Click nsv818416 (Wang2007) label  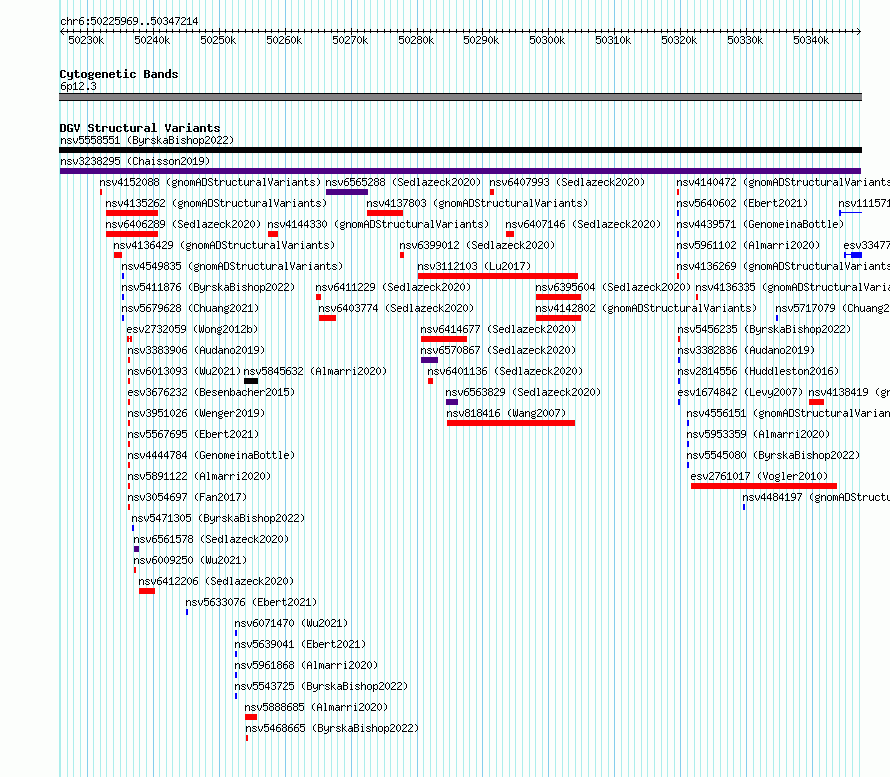pos(506,413)
